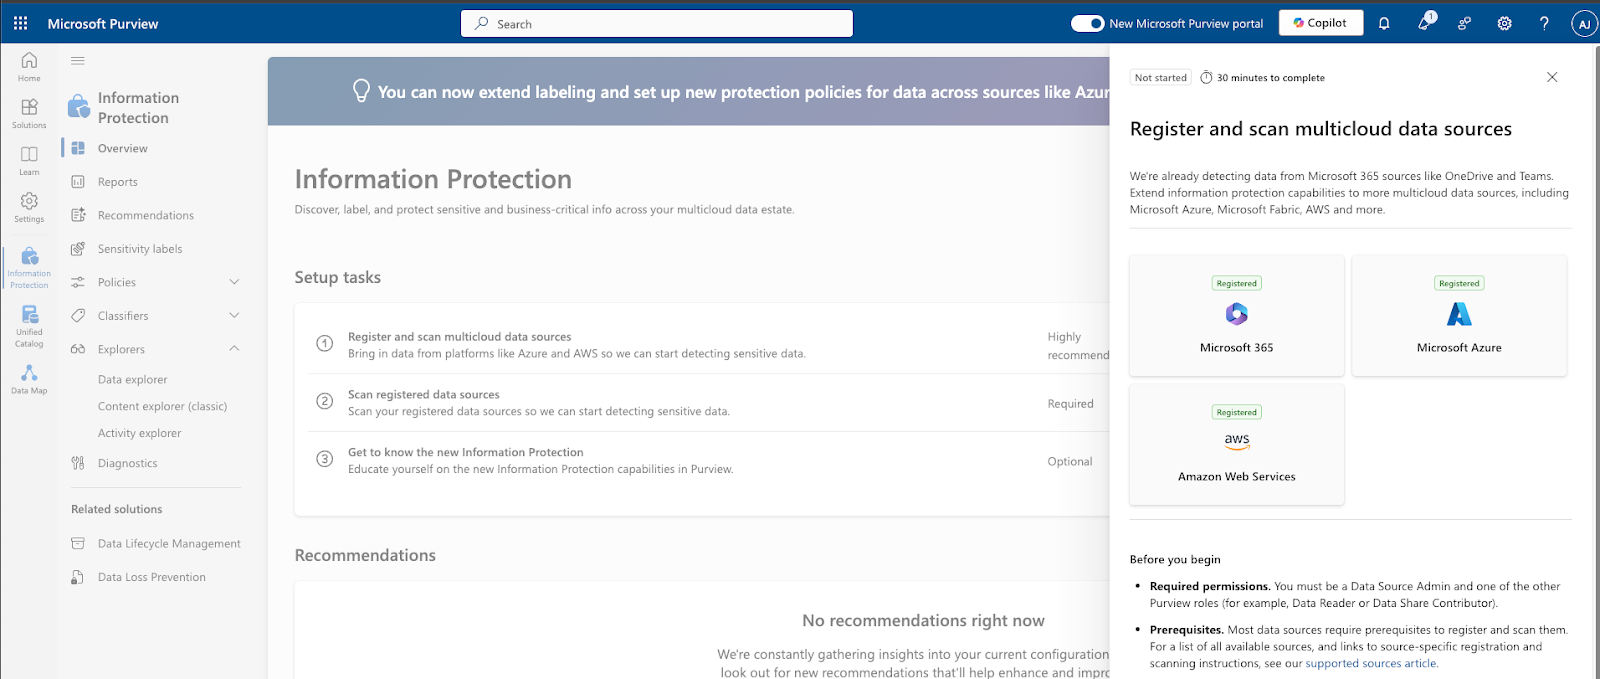Open the Copilot button

[1321, 23]
